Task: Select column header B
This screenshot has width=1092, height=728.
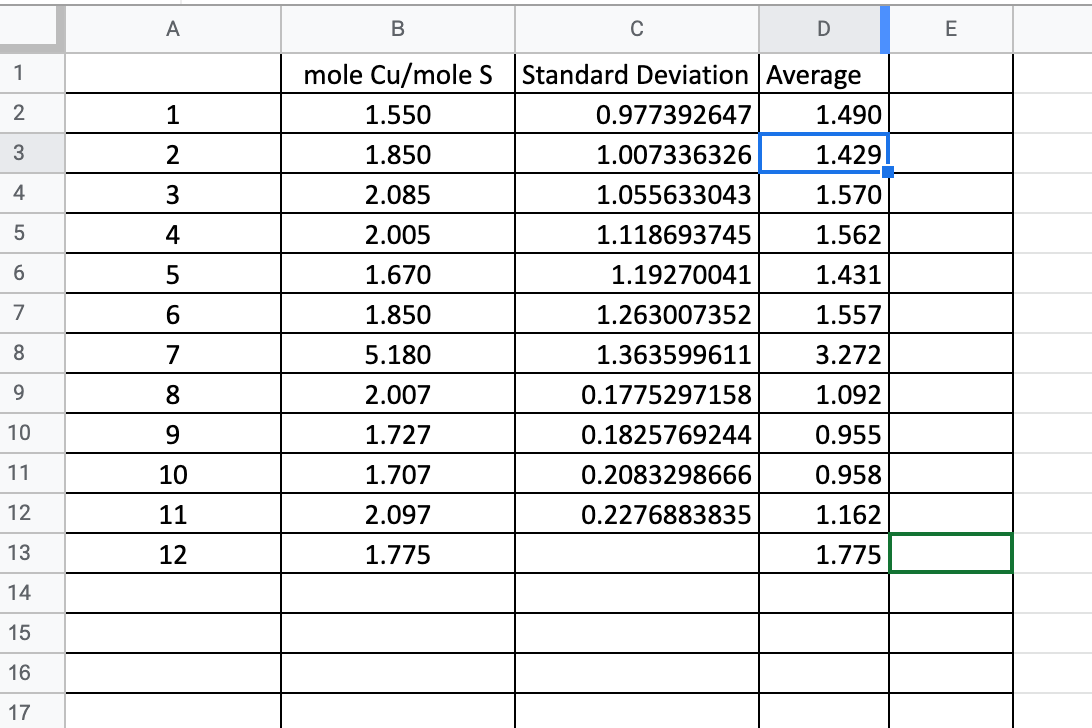Action: click(x=398, y=29)
